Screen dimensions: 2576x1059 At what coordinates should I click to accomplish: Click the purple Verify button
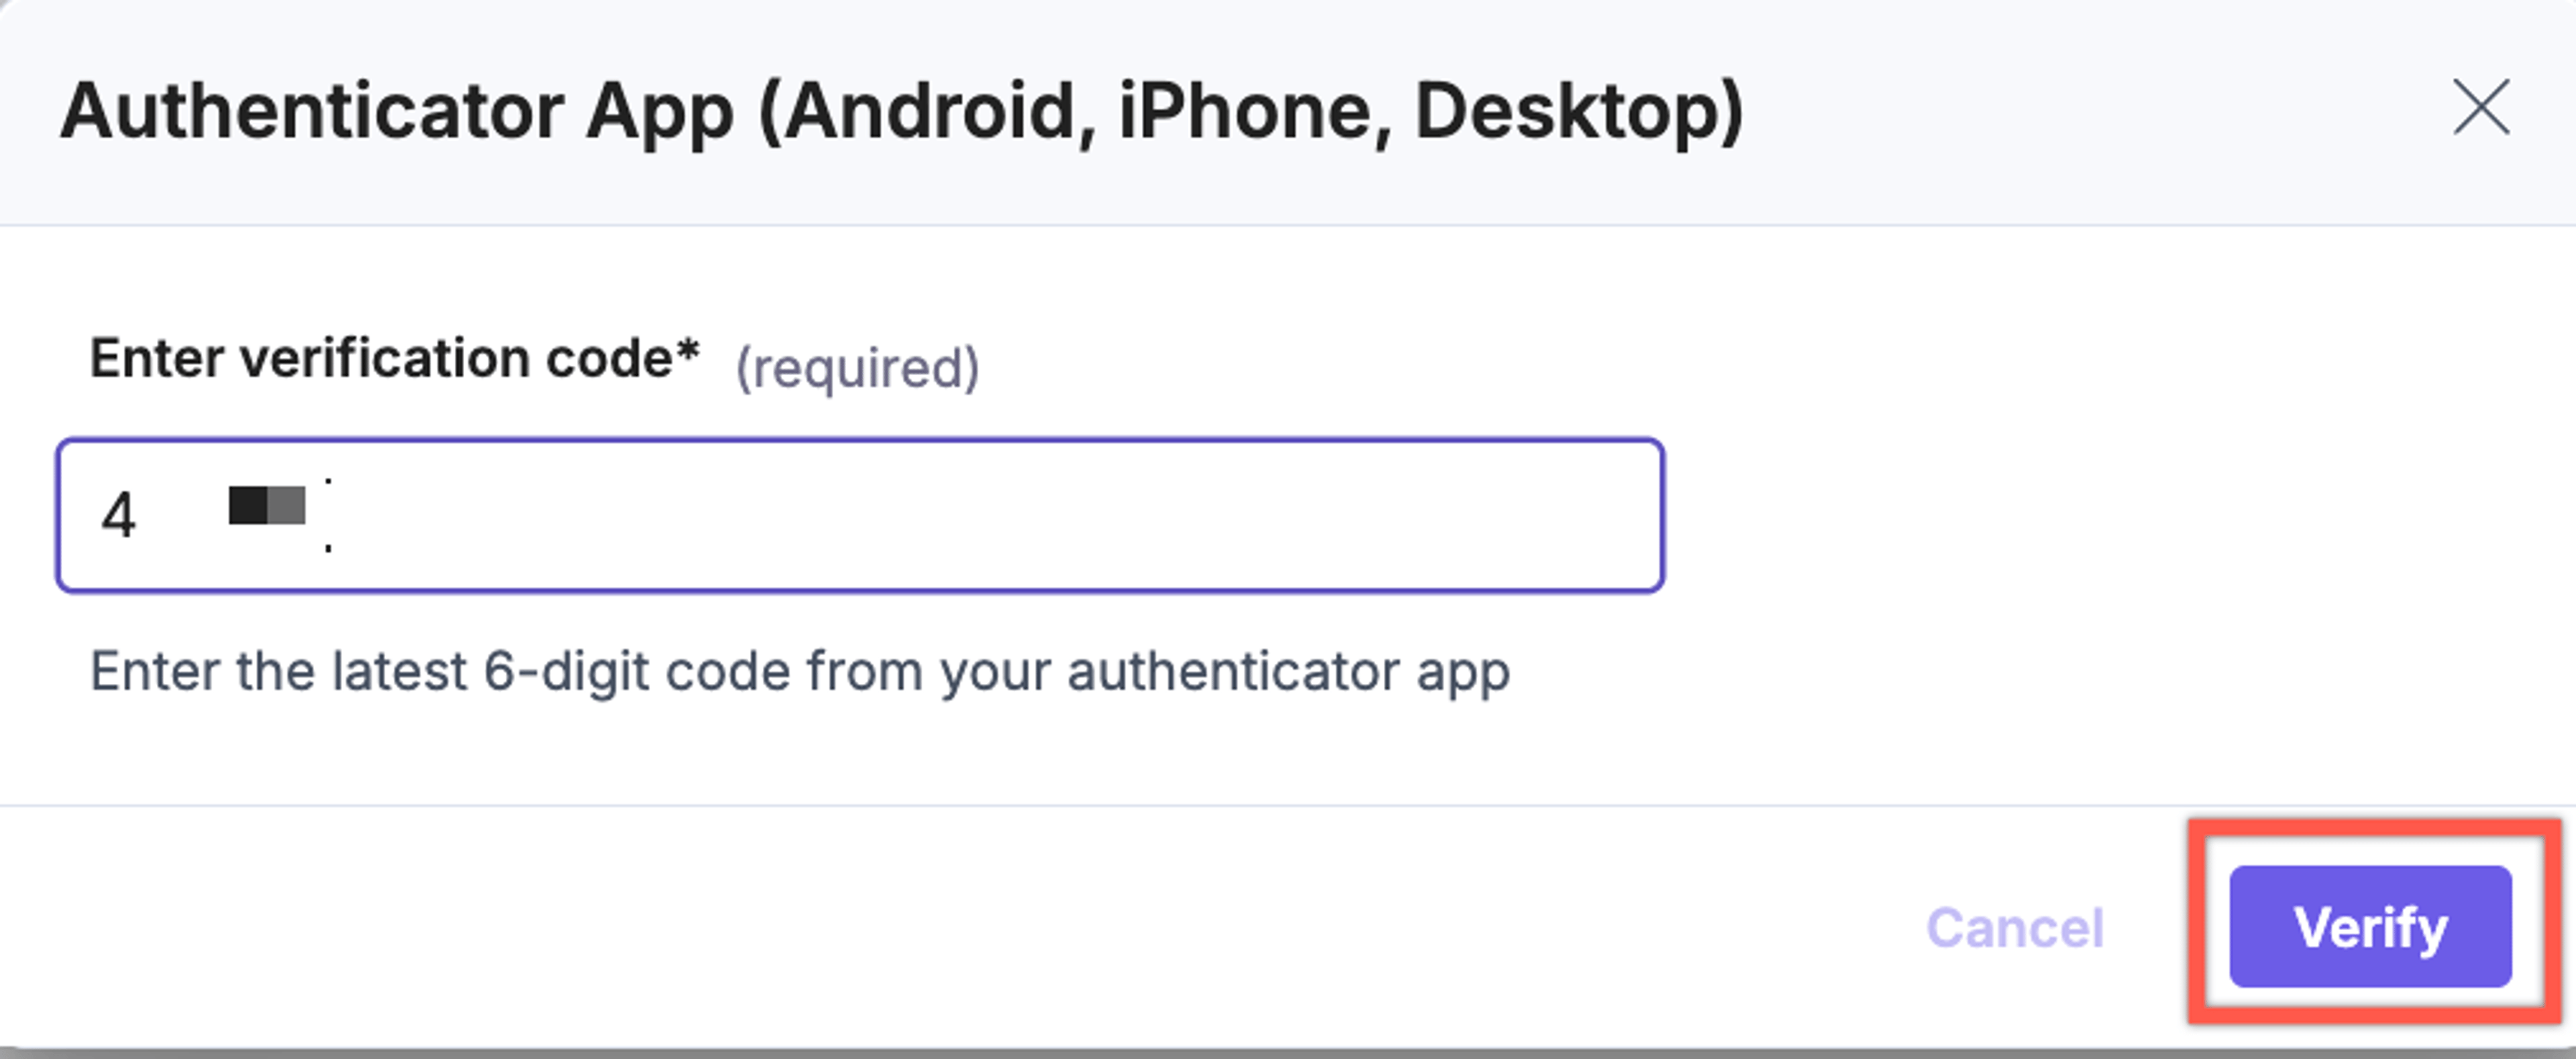click(2370, 927)
